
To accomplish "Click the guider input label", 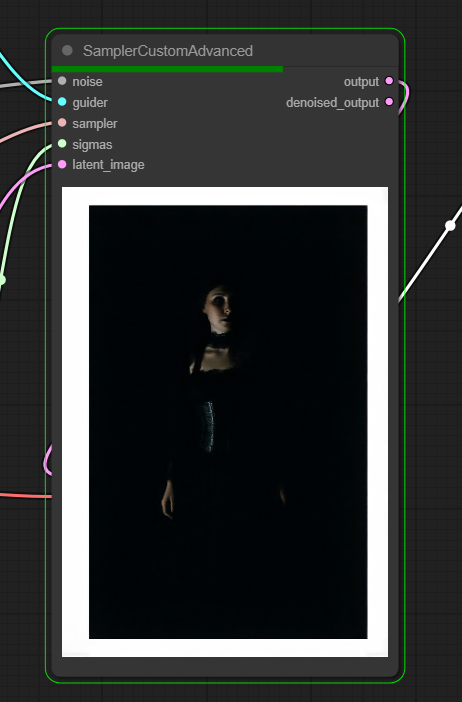I will [90, 103].
